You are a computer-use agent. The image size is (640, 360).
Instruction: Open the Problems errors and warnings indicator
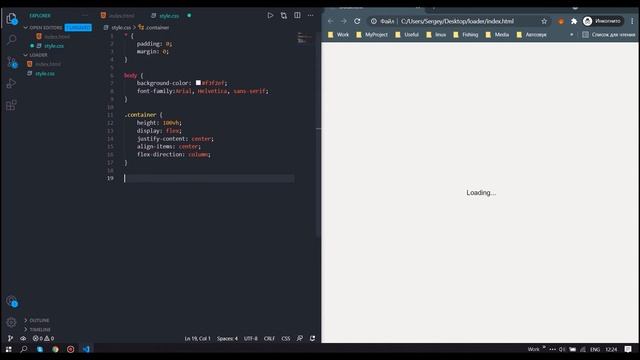[x=43, y=338]
